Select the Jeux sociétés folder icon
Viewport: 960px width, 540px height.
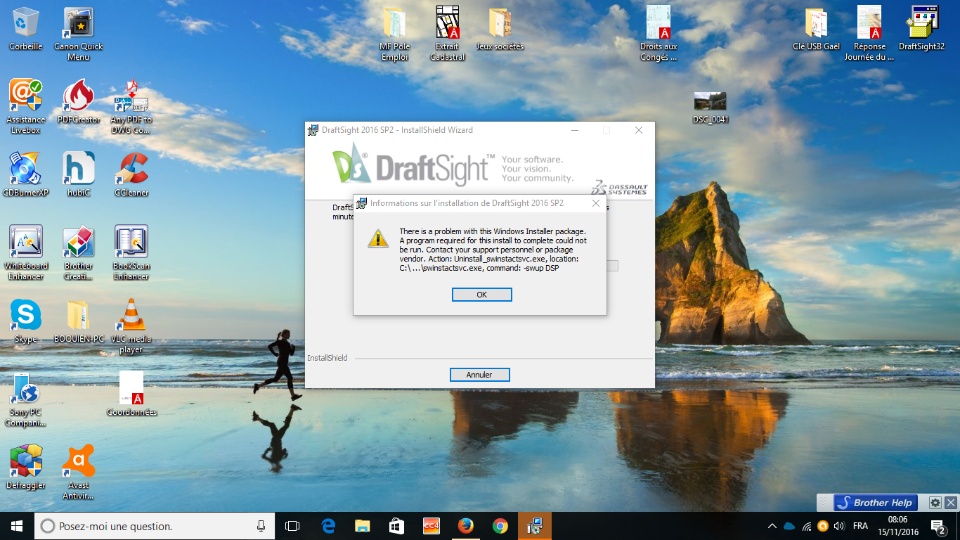click(x=500, y=29)
